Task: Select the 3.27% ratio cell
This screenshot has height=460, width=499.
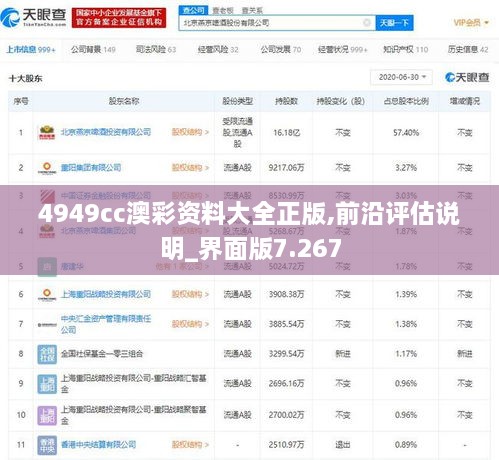Action: (x=406, y=167)
